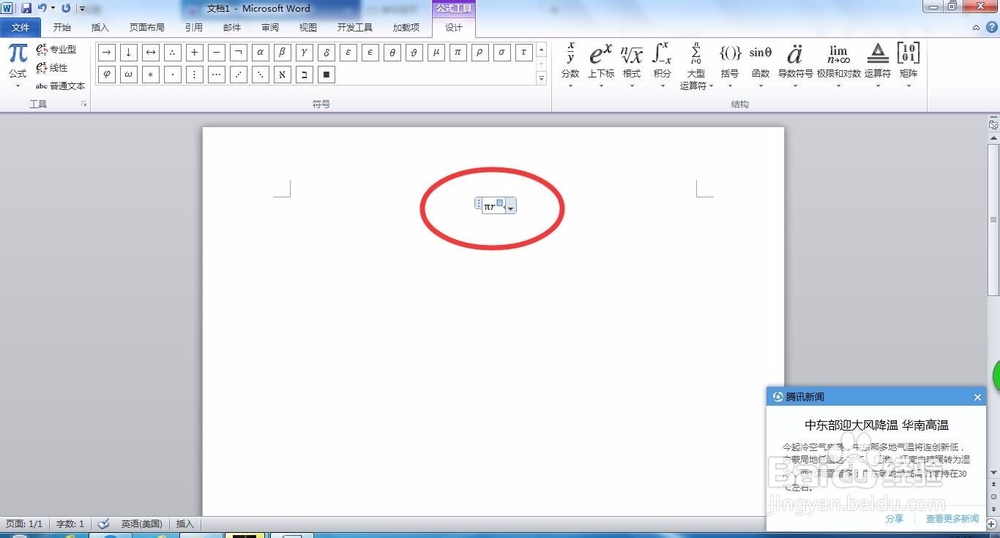Open the 极限和对数 limit and log menu
Screen dimensions: 1000x538
[x=839, y=65]
